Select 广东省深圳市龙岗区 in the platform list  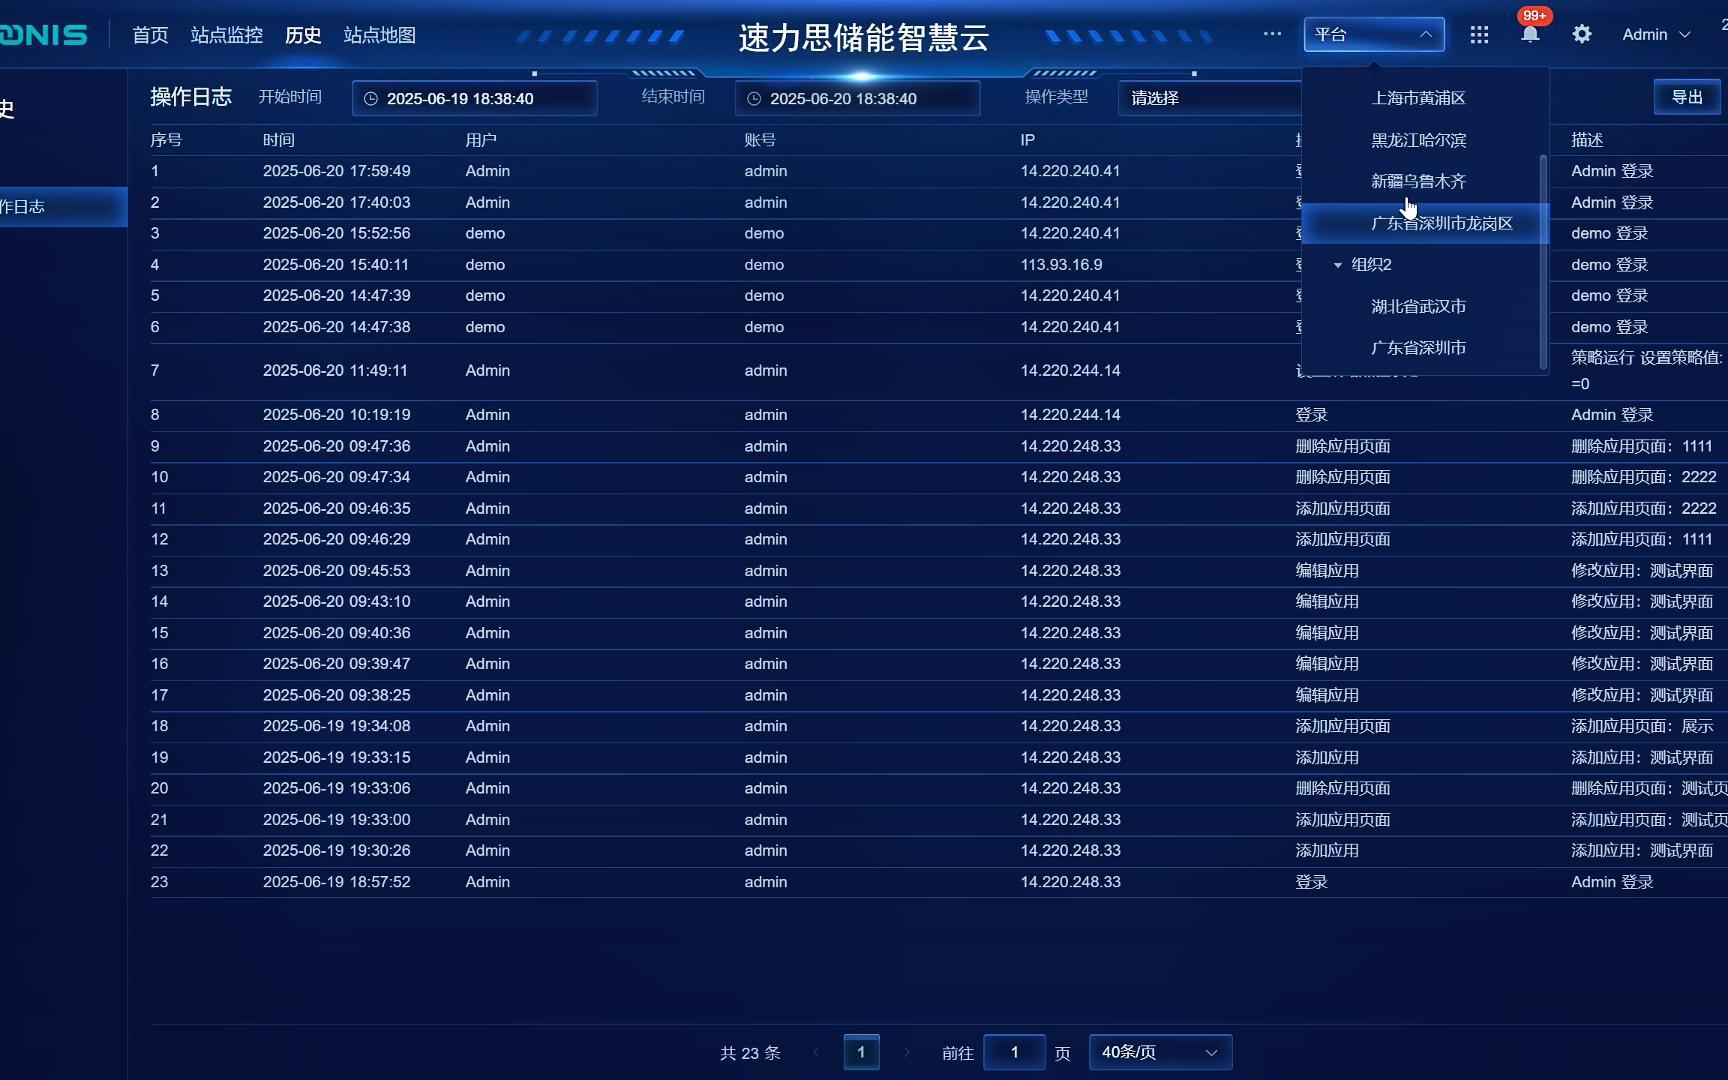pyautogui.click(x=1424, y=223)
